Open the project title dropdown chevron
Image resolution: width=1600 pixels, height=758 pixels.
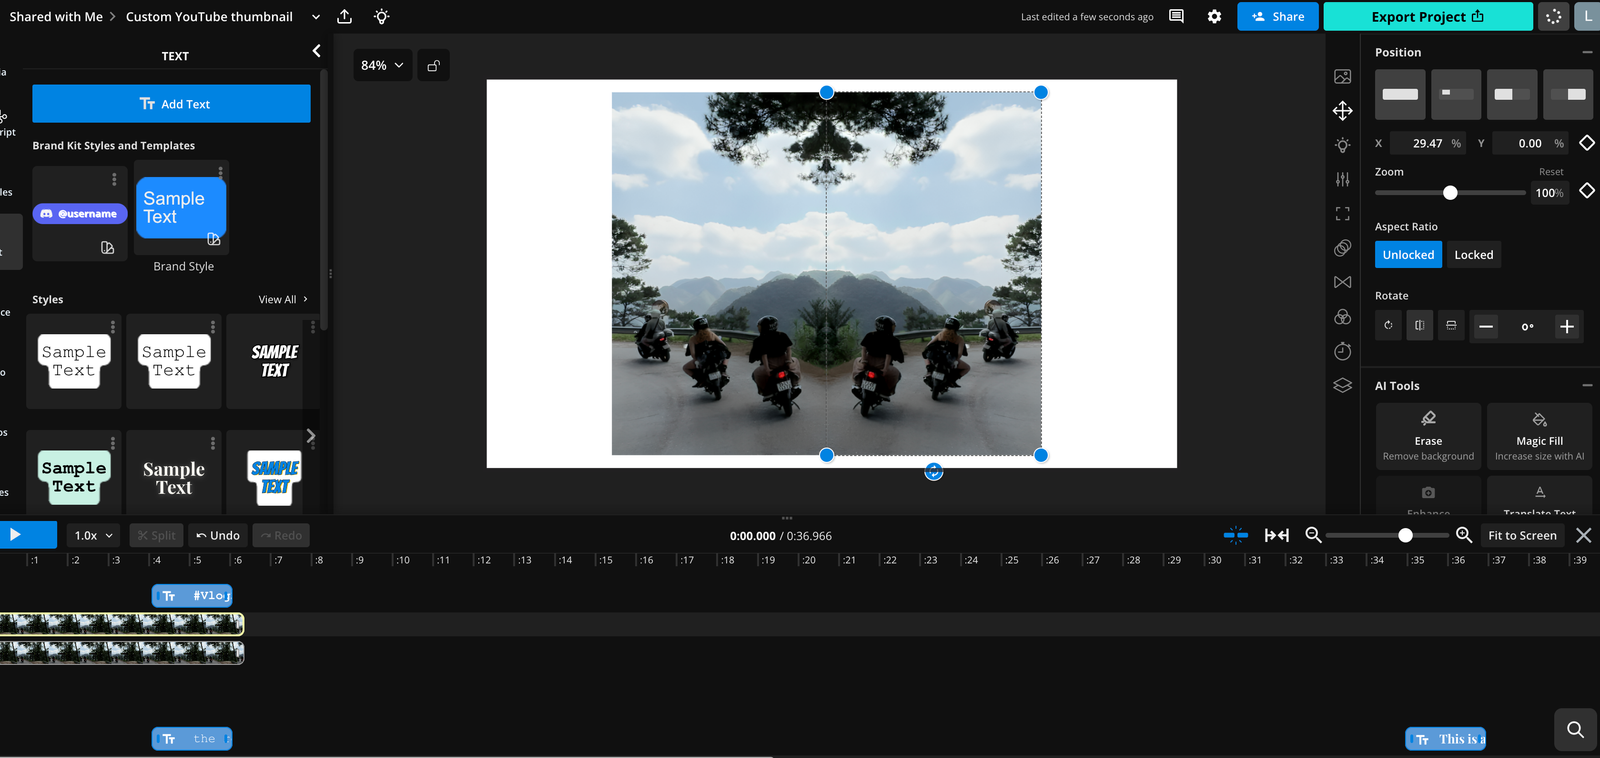pos(316,17)
